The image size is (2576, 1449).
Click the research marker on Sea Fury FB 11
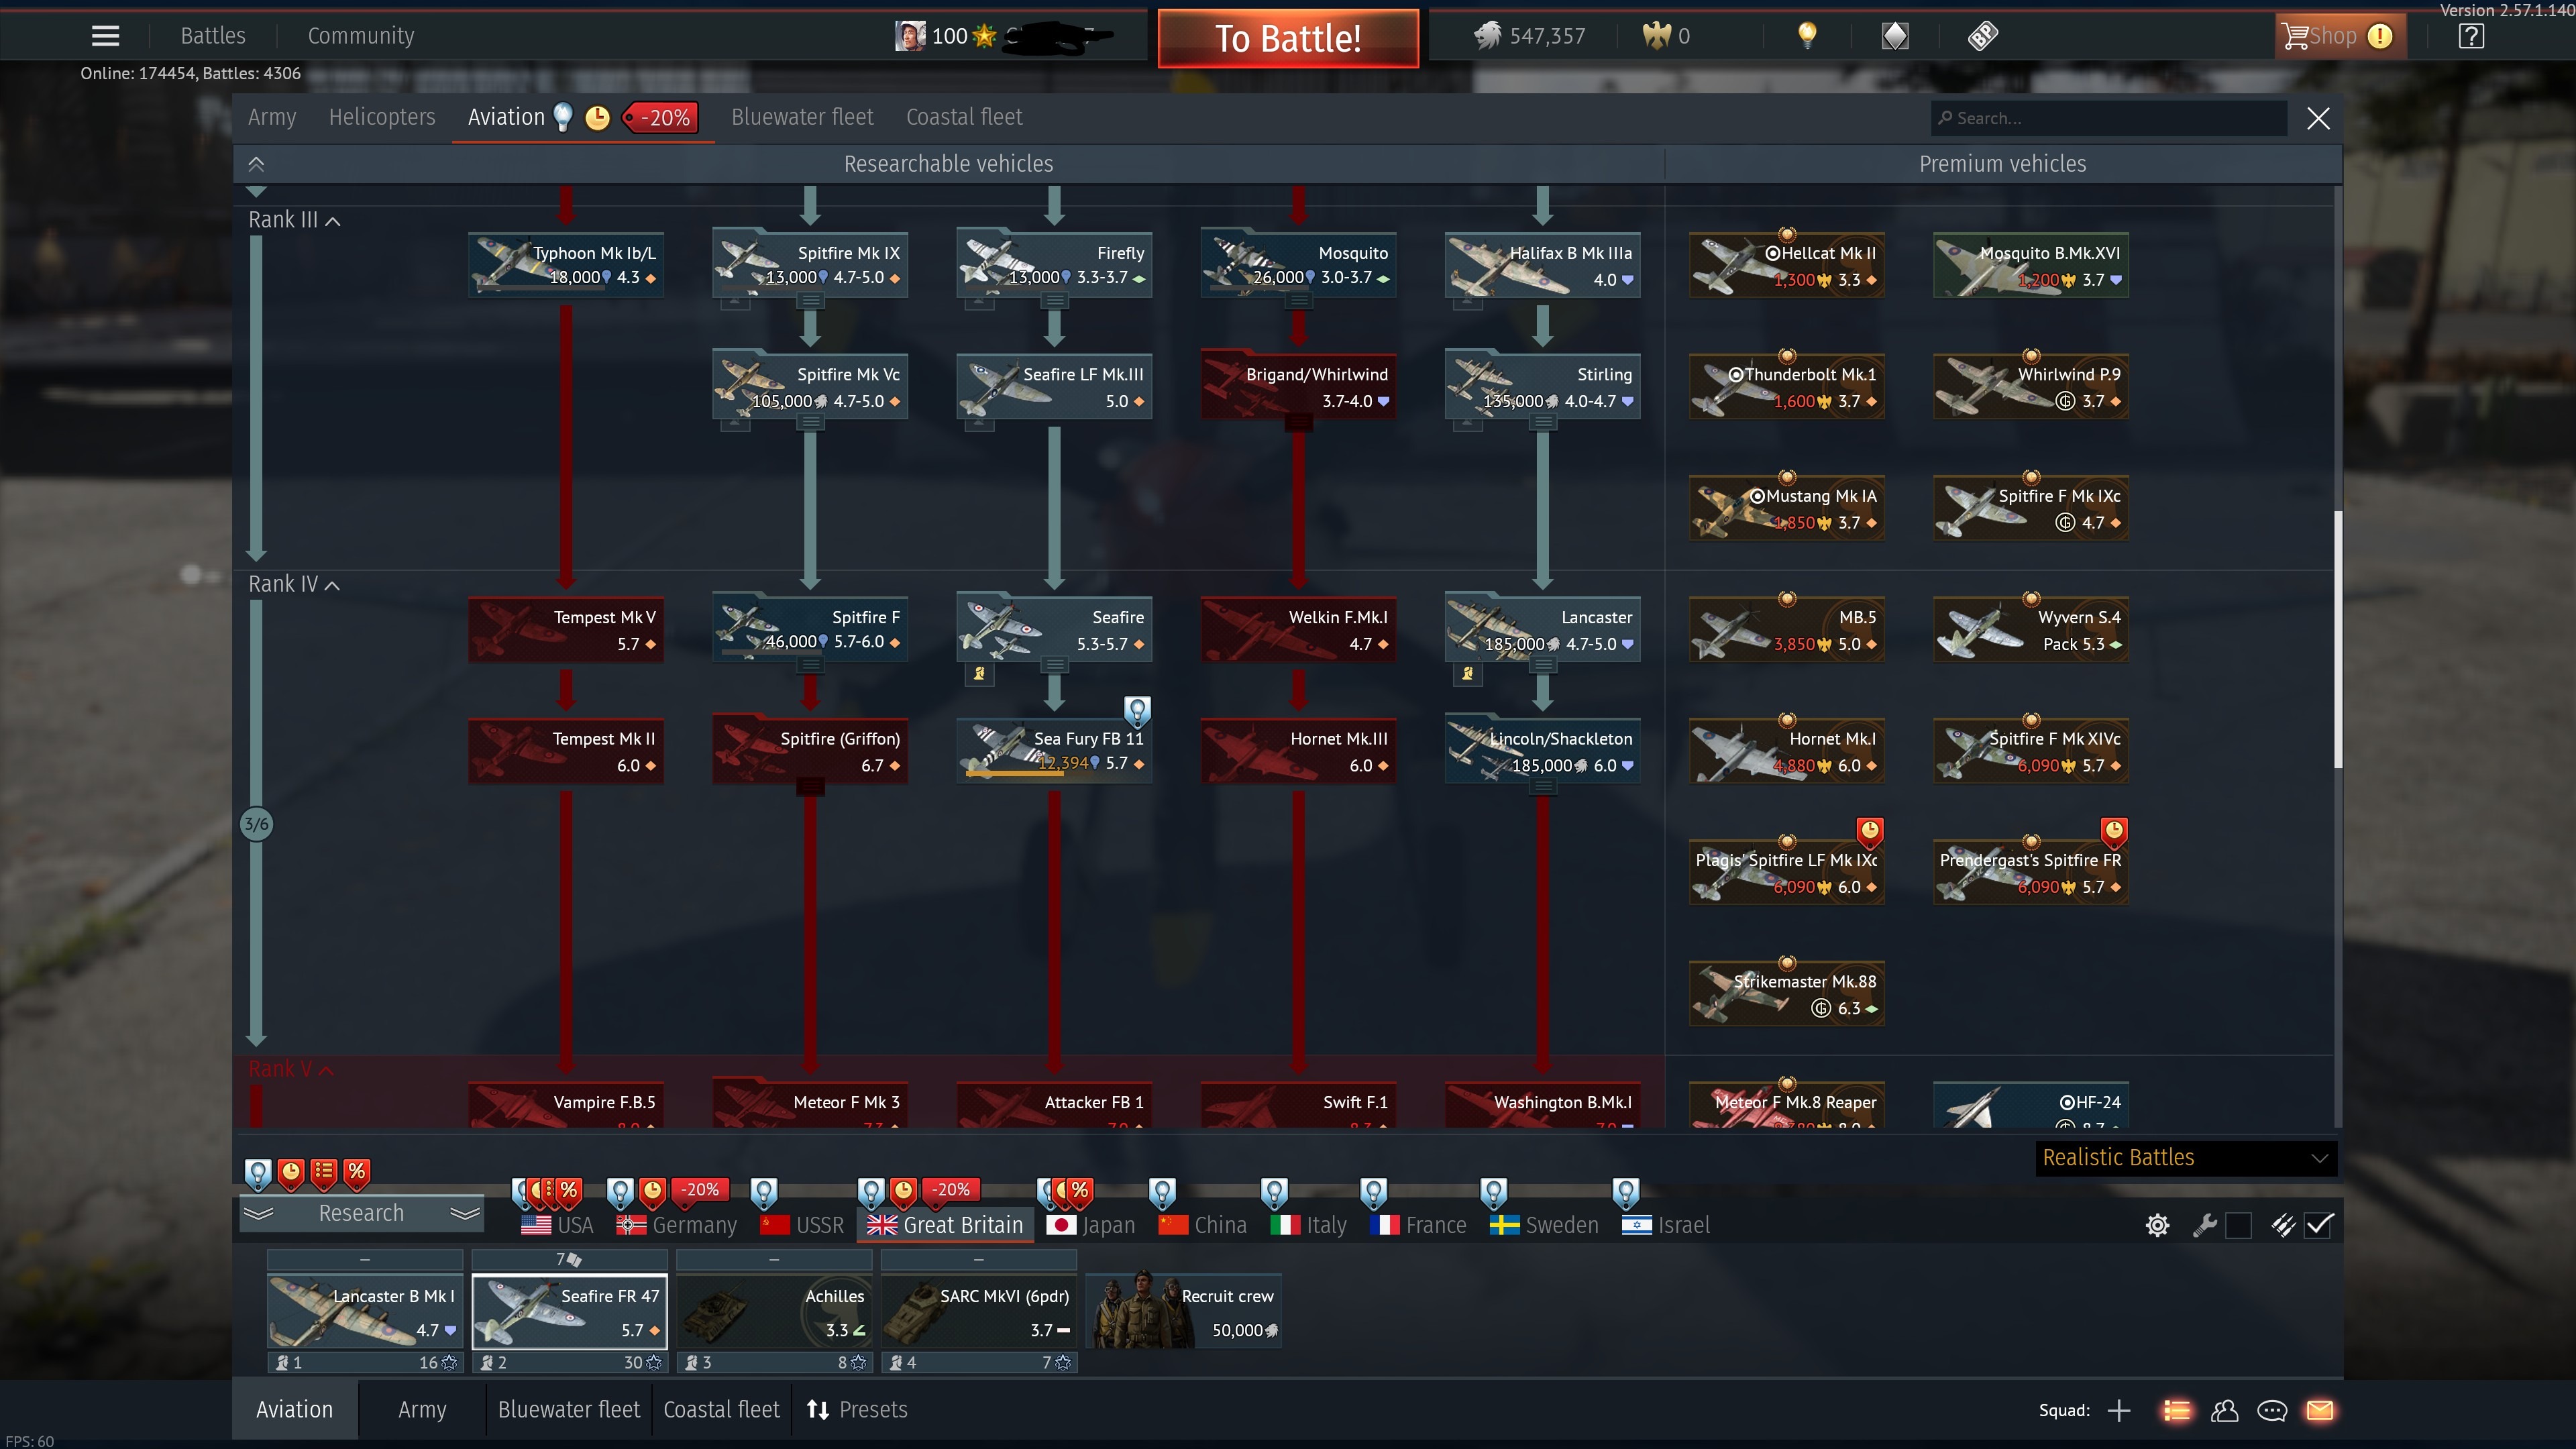tap(1137, 711)
